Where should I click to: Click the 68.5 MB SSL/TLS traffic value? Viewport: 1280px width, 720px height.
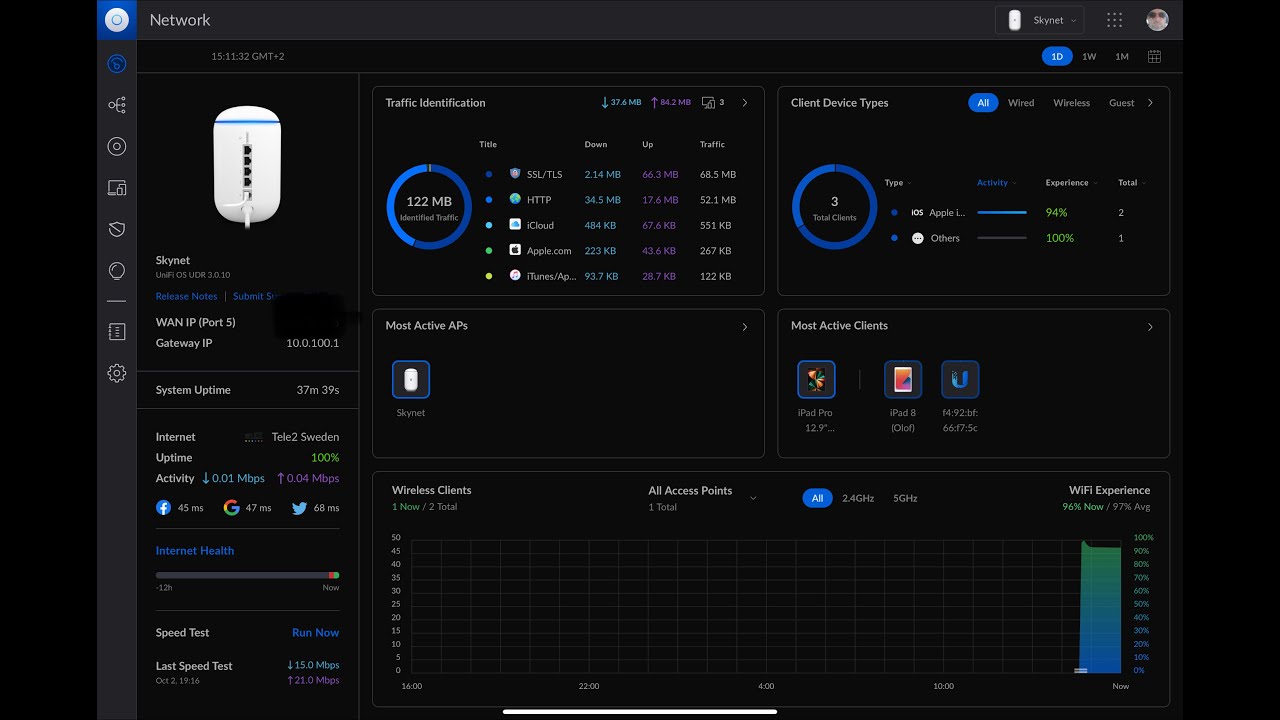pos(718,175)
